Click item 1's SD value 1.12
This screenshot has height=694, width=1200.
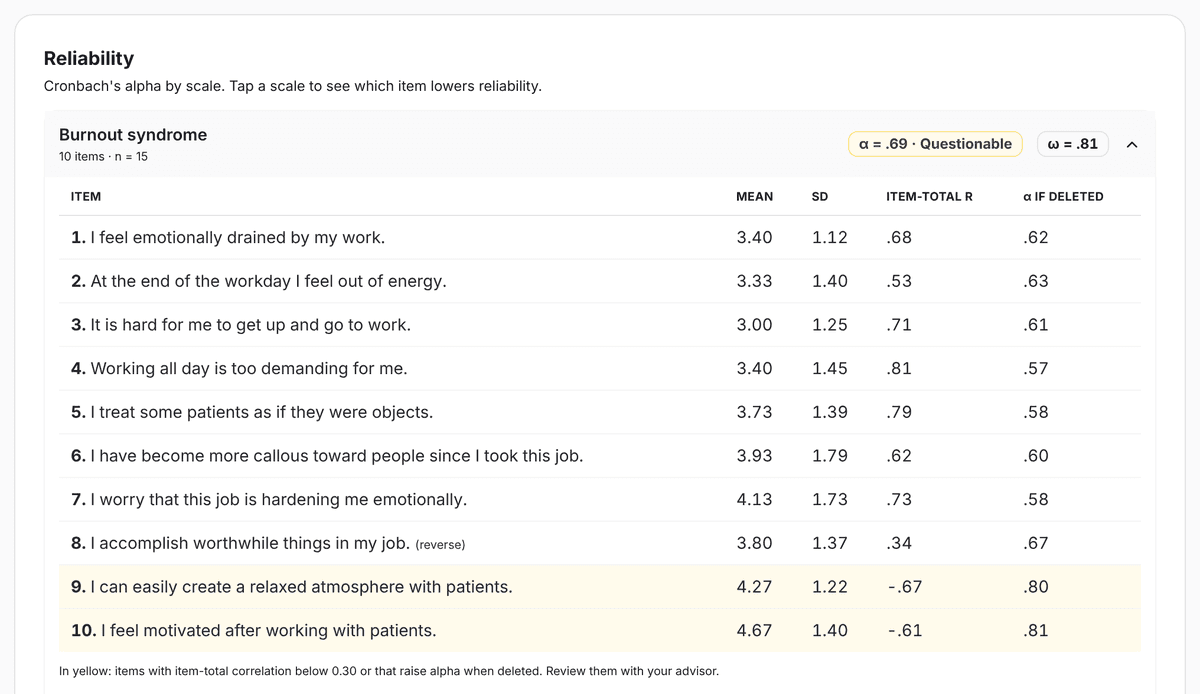[x=829, y=238]
